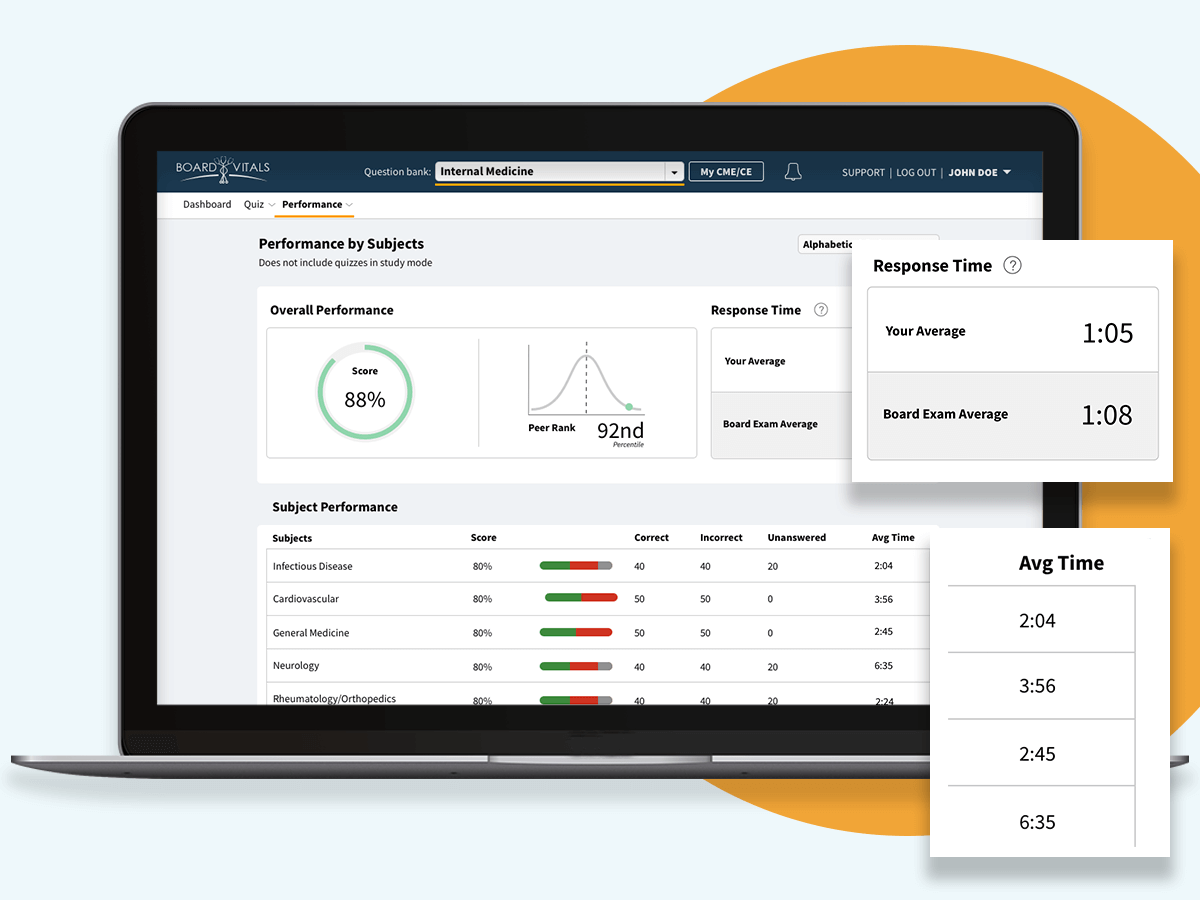Click the Peer Rank bell curve graphic

(x=586, y=379)
